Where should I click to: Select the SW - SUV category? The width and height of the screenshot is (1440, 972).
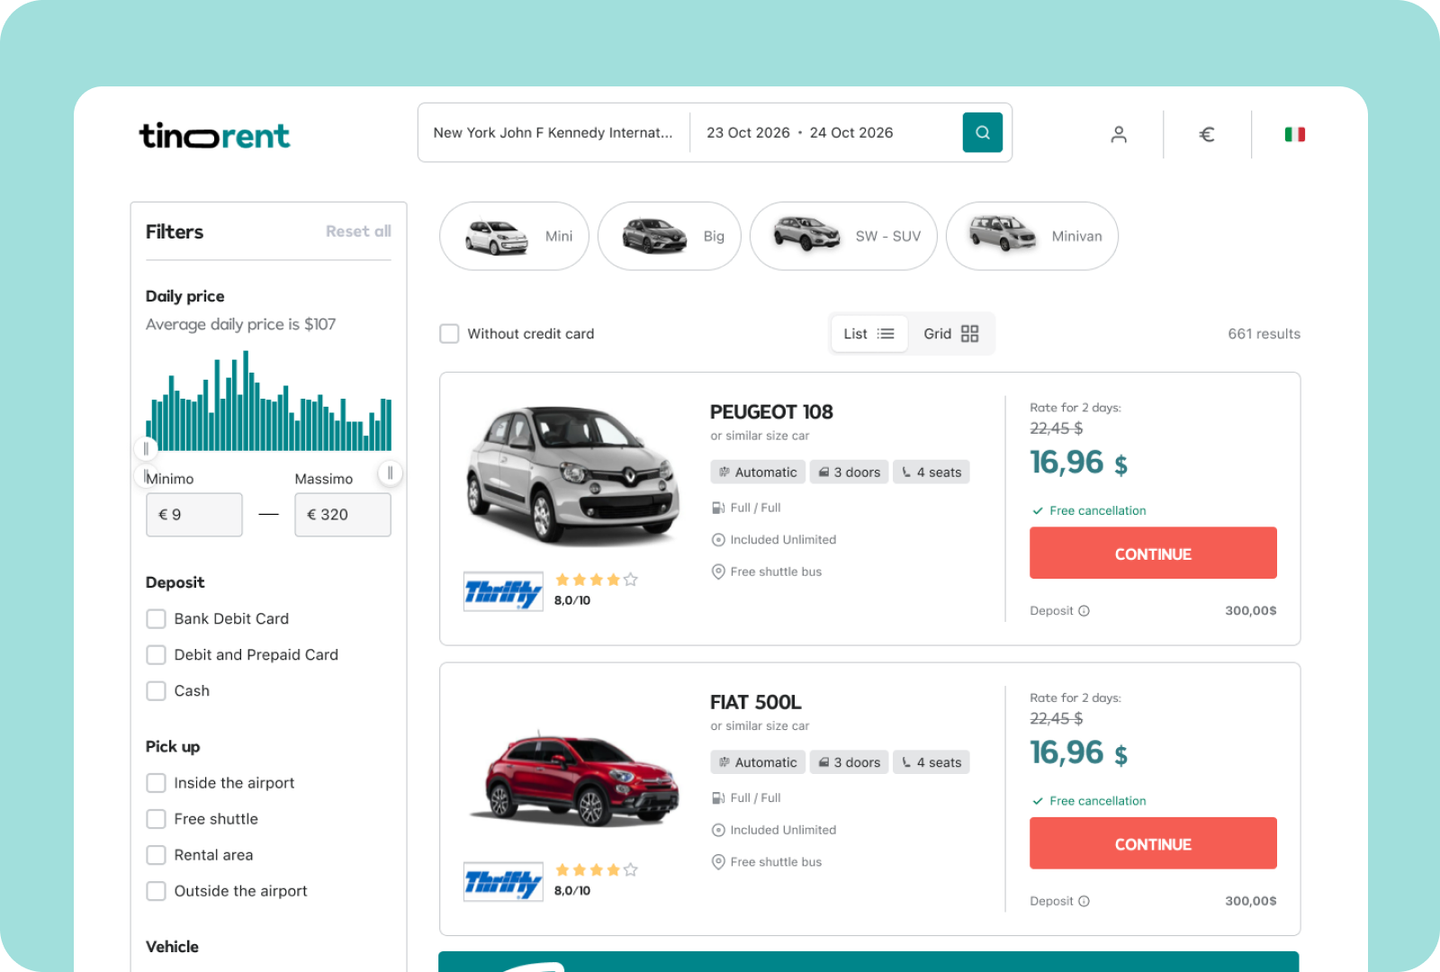[843, 236]
